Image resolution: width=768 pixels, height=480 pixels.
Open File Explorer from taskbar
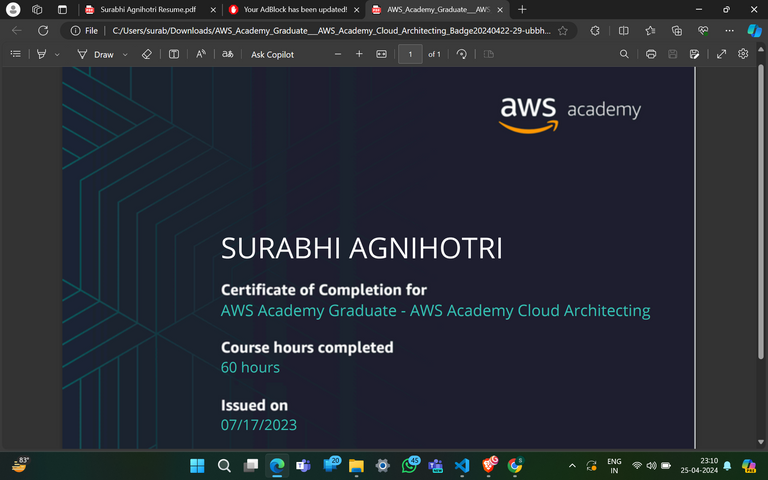[356, 465]
